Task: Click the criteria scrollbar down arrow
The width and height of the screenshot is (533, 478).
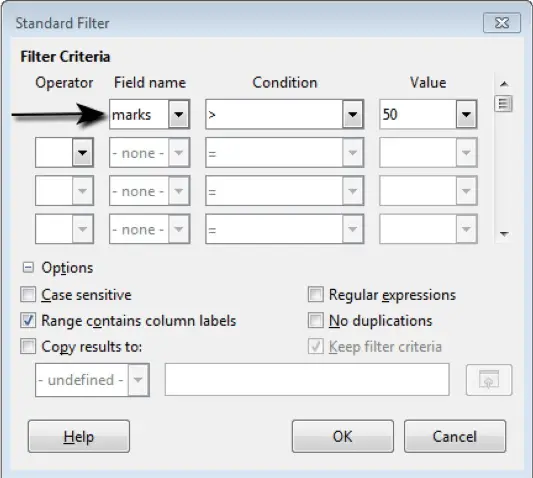Action: coord(504,234)
